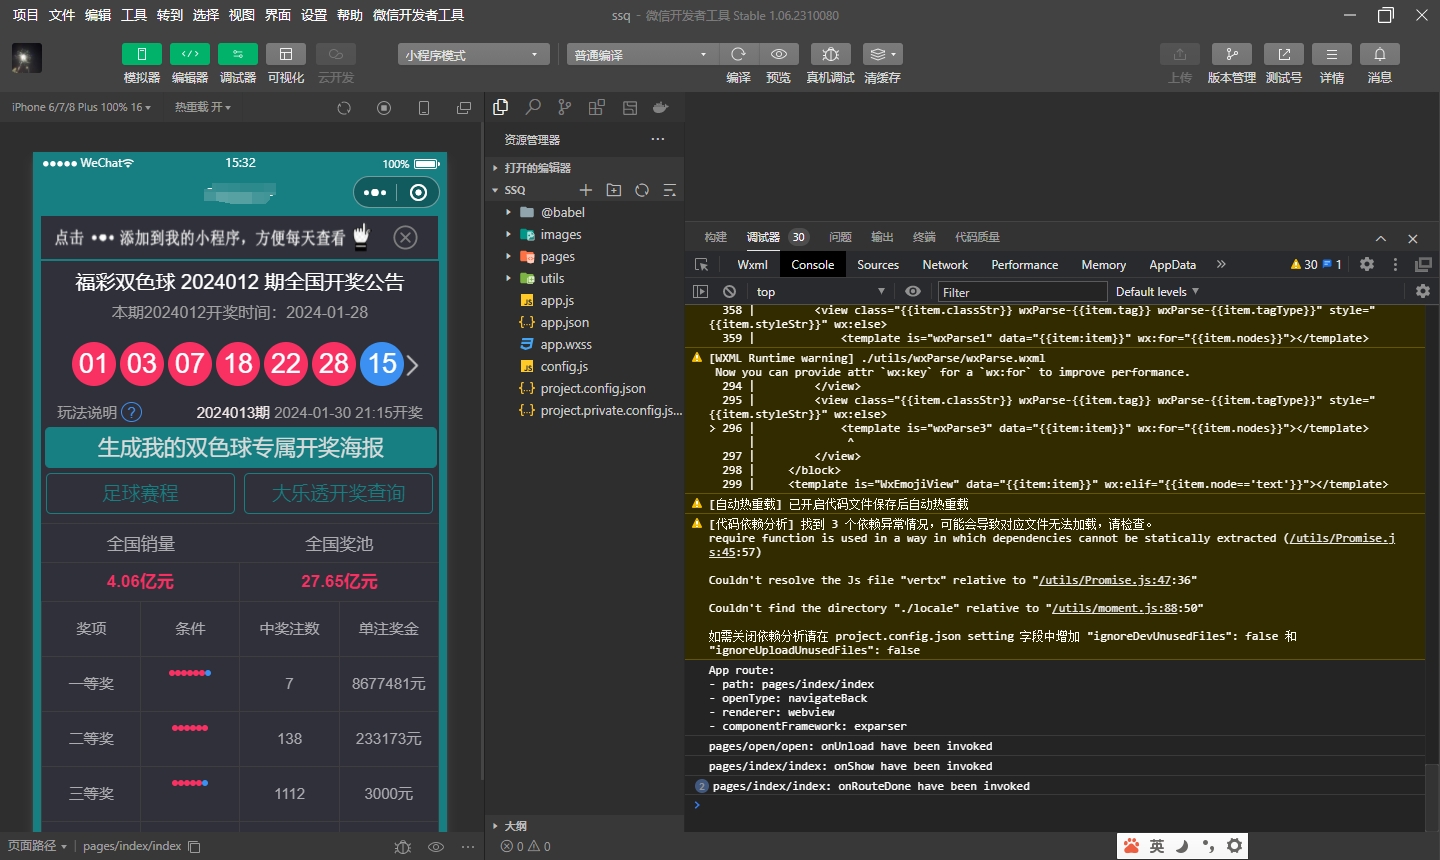Open the top context dropdown in console
The width and height of the screenshot is (1440, 860).
[x=821, y=291]
